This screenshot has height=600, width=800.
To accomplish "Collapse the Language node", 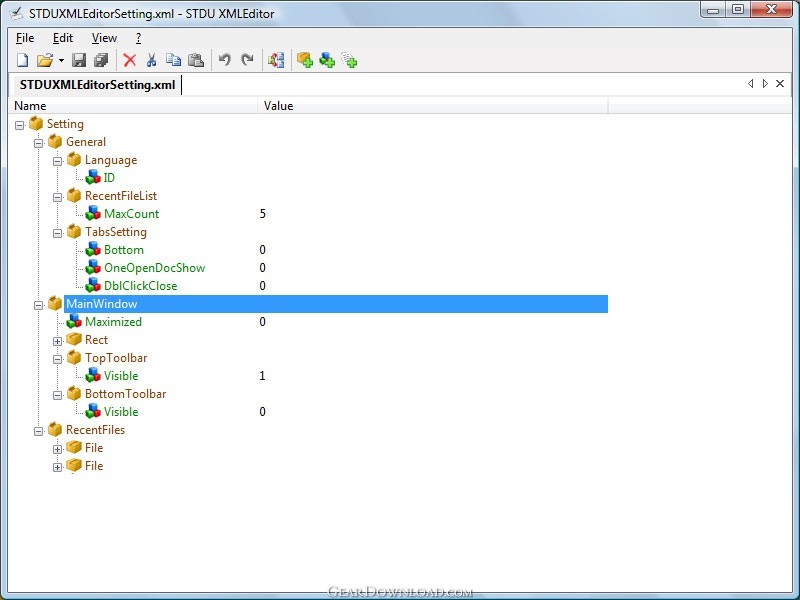I will point(57,161).
